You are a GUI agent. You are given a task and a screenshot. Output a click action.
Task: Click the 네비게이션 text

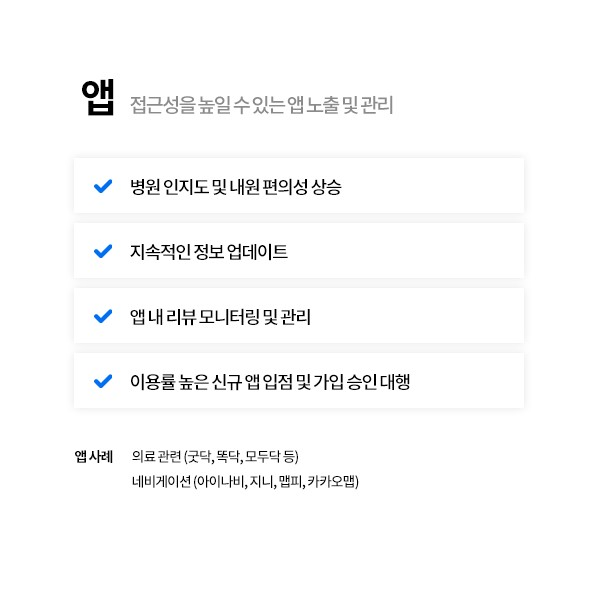pos(160,481)
